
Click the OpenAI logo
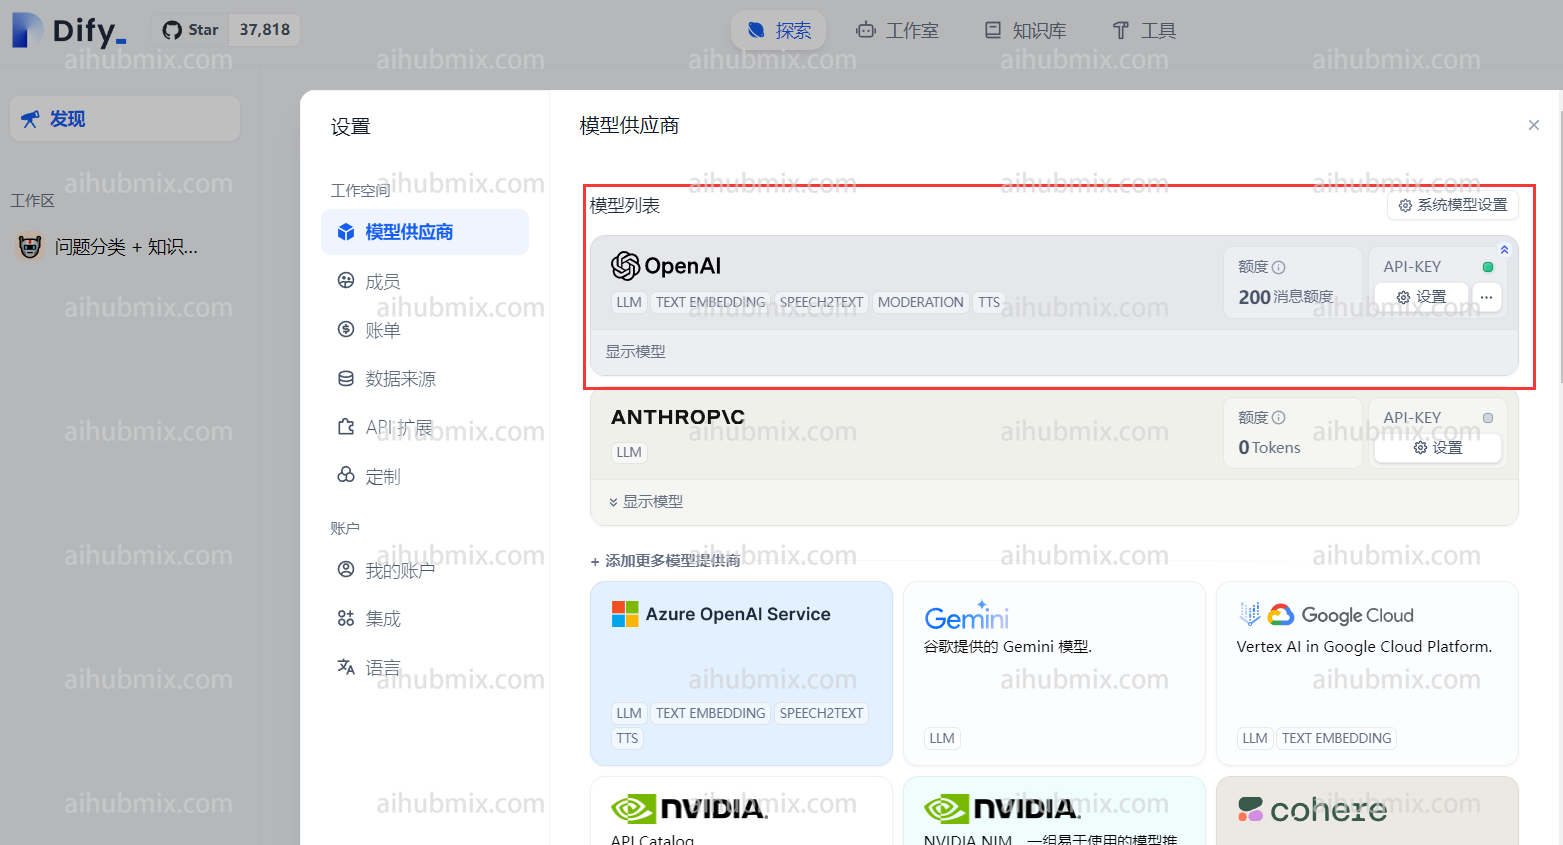pyautogui.click(x=666, y=266)
